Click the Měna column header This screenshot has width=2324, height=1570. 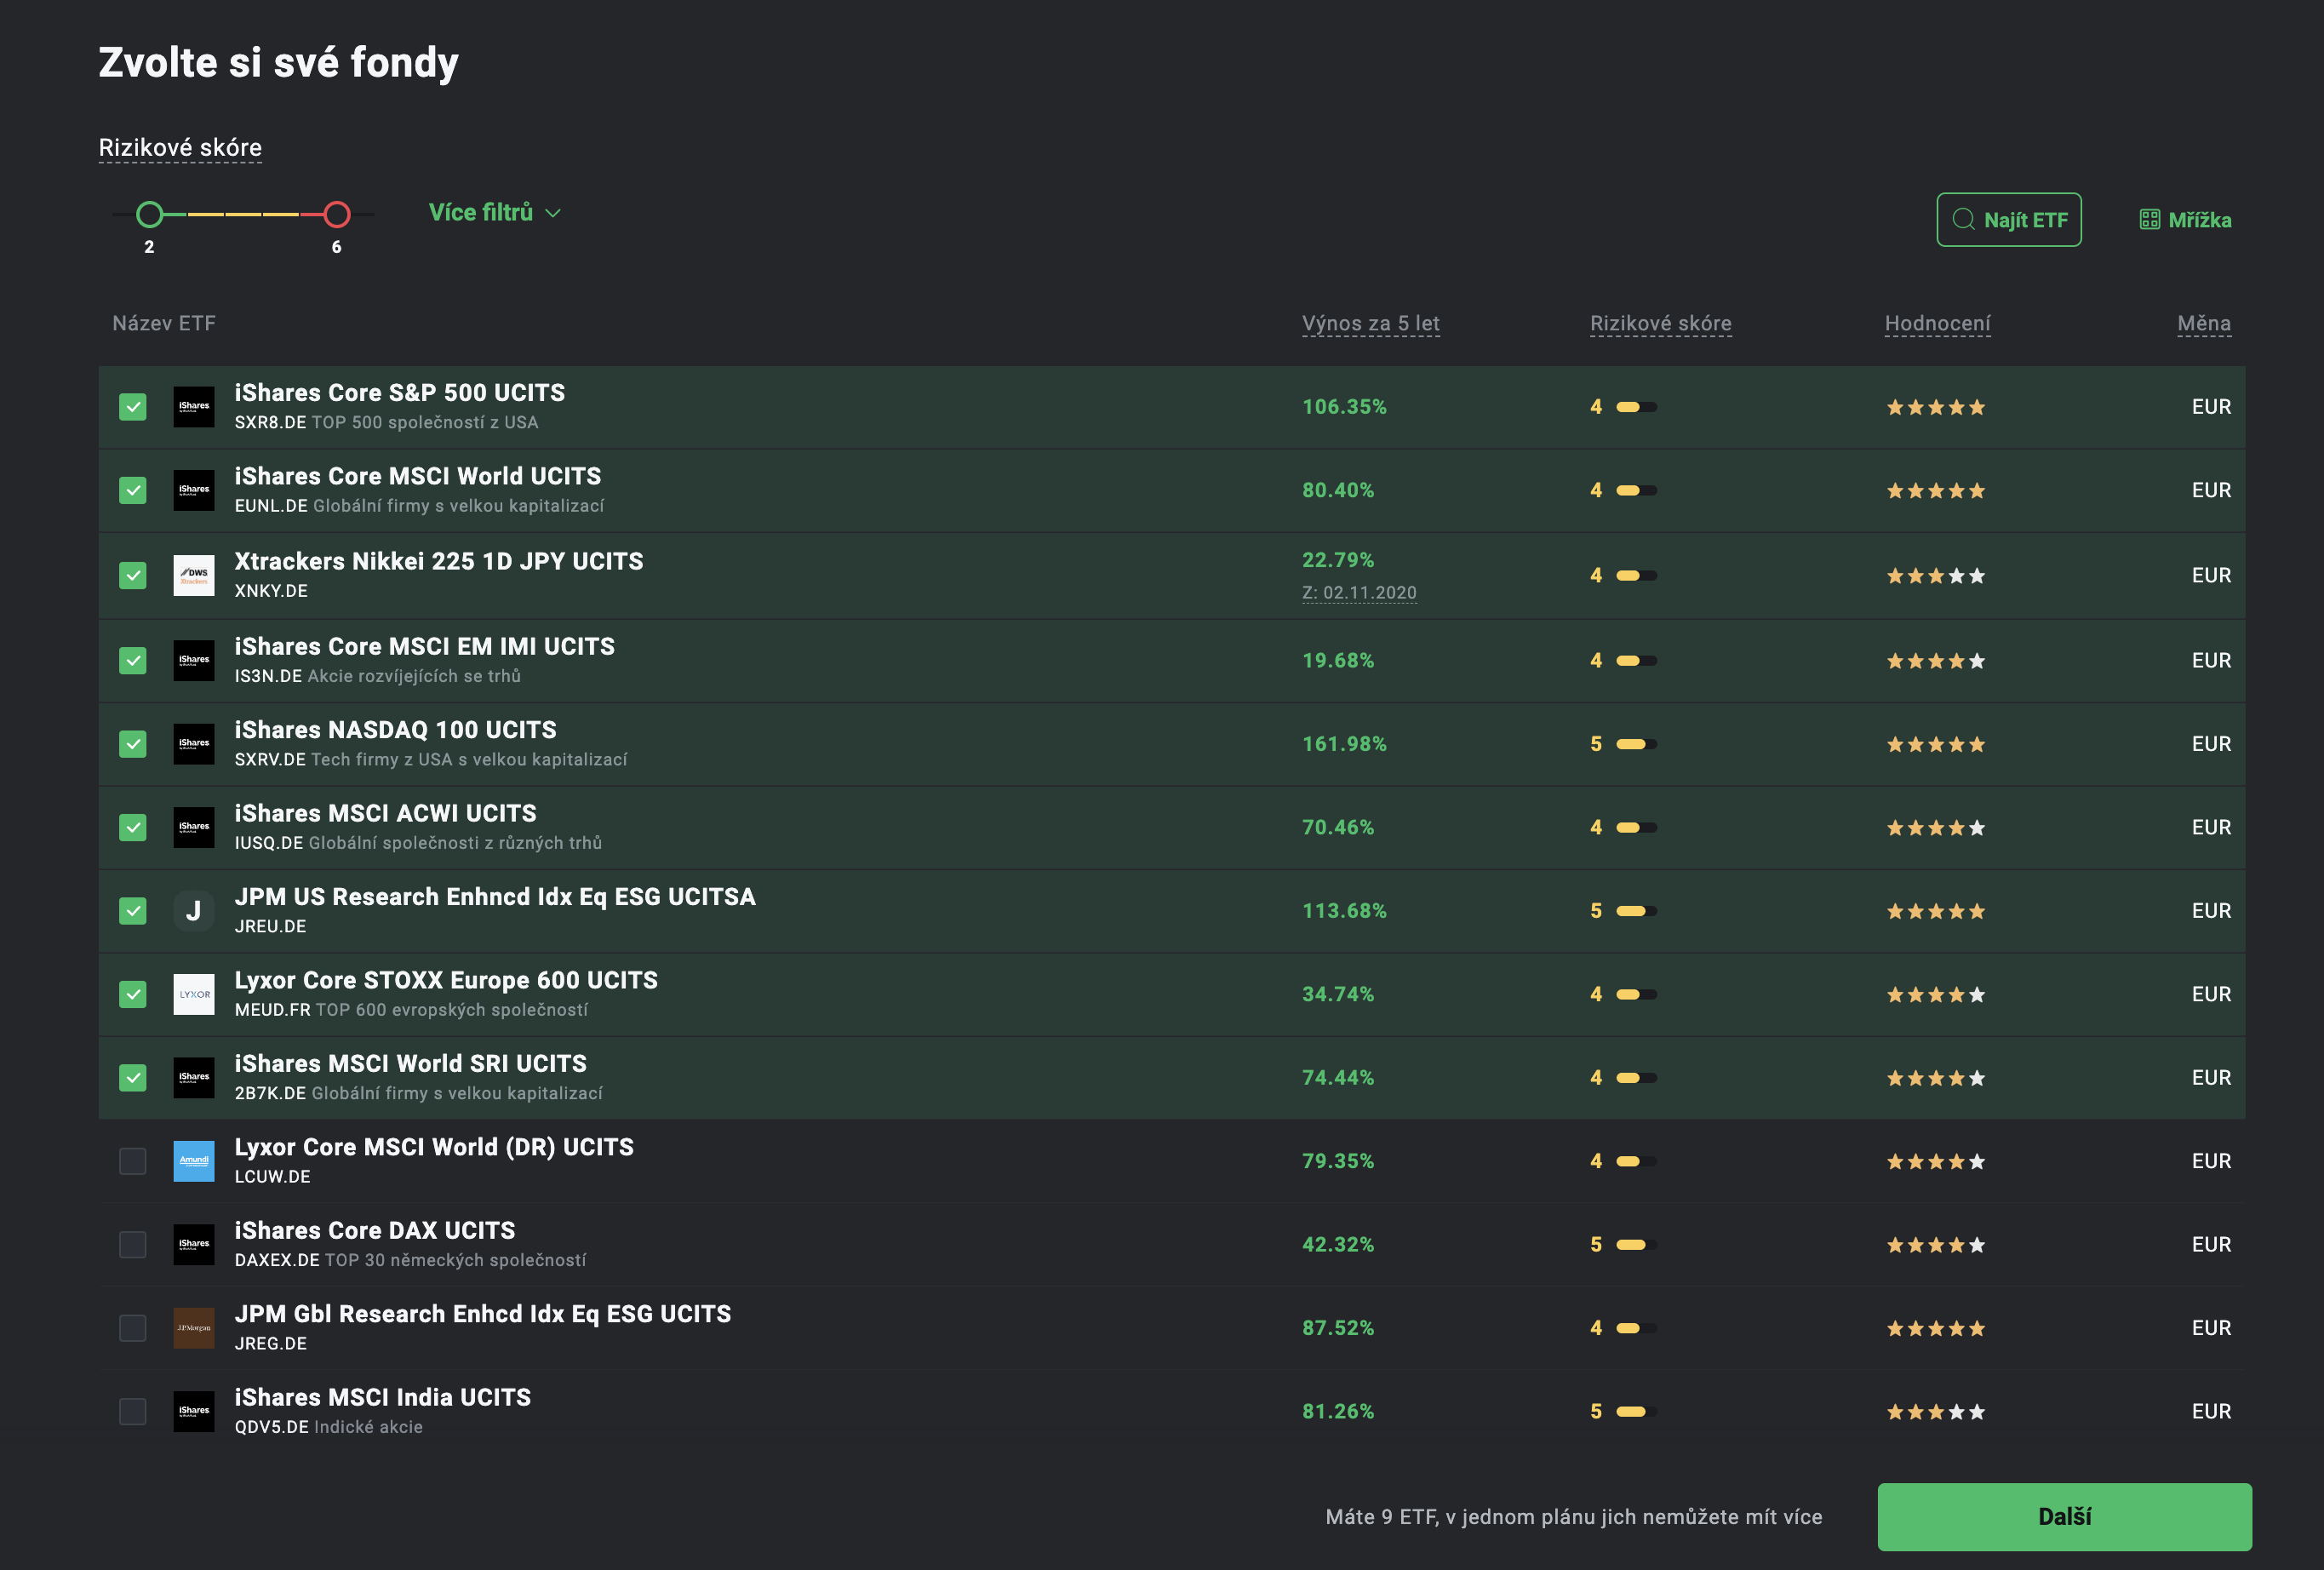coord(2203,323)
